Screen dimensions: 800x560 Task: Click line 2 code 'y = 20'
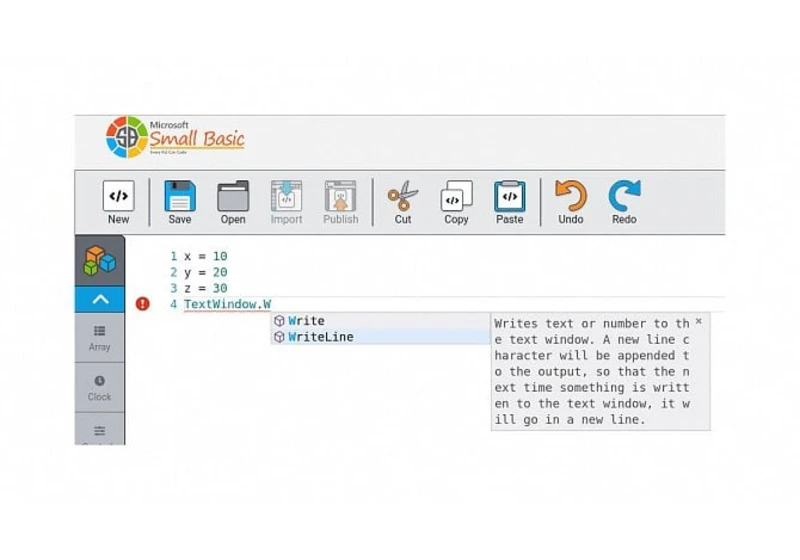coord(206,272)
